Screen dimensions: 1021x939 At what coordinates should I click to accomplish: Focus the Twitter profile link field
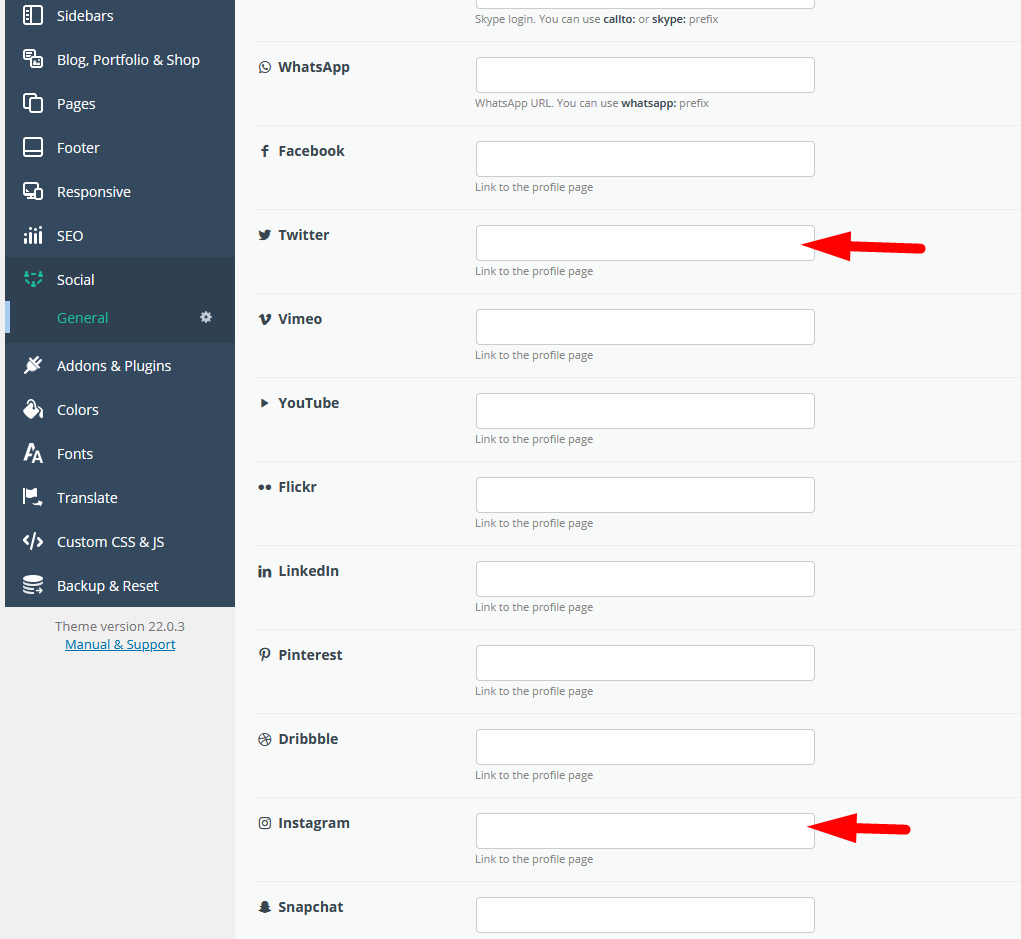[x=645, y=243]
